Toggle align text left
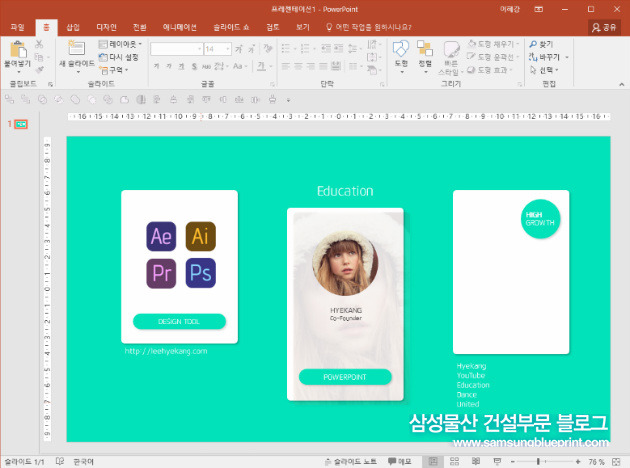 (286, 66)
